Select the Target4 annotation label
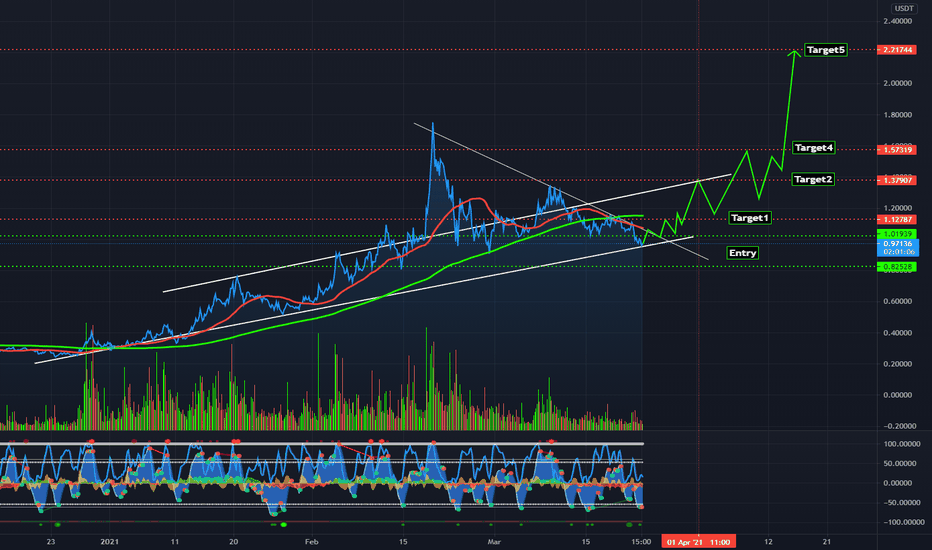This screenshot has width=932, height=550. pyautogui.click(x=814, y=147)
